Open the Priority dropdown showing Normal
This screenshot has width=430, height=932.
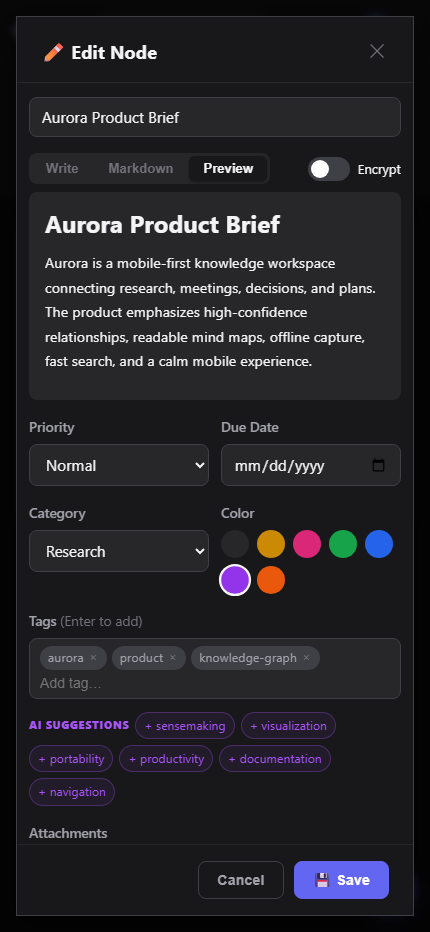(119, 465)
